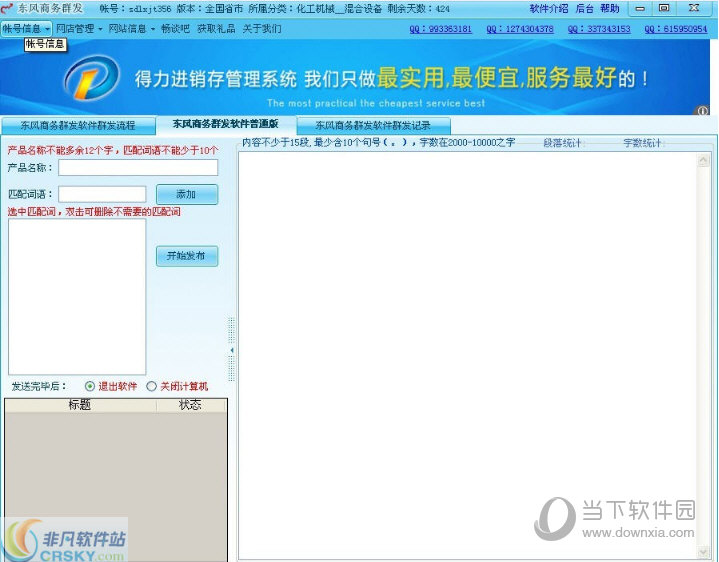Select the 退出软件 radio option
719x562 pixels.
[111, 386]
